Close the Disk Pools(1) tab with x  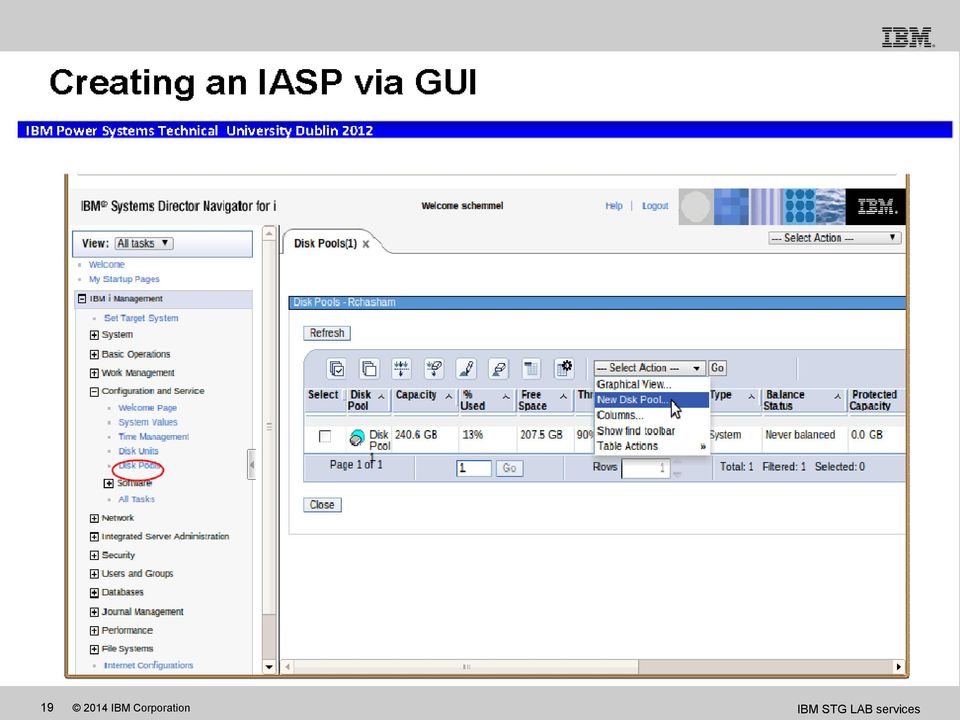[x=366, y=244]
